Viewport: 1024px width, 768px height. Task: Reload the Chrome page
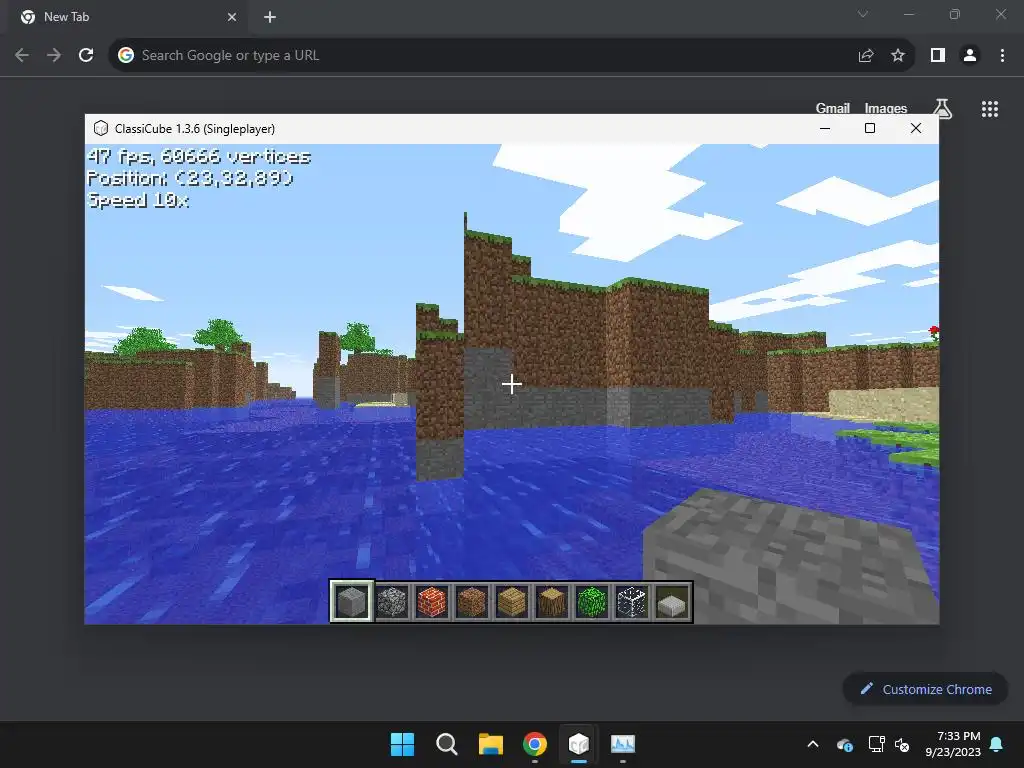[x=86, y=56]
